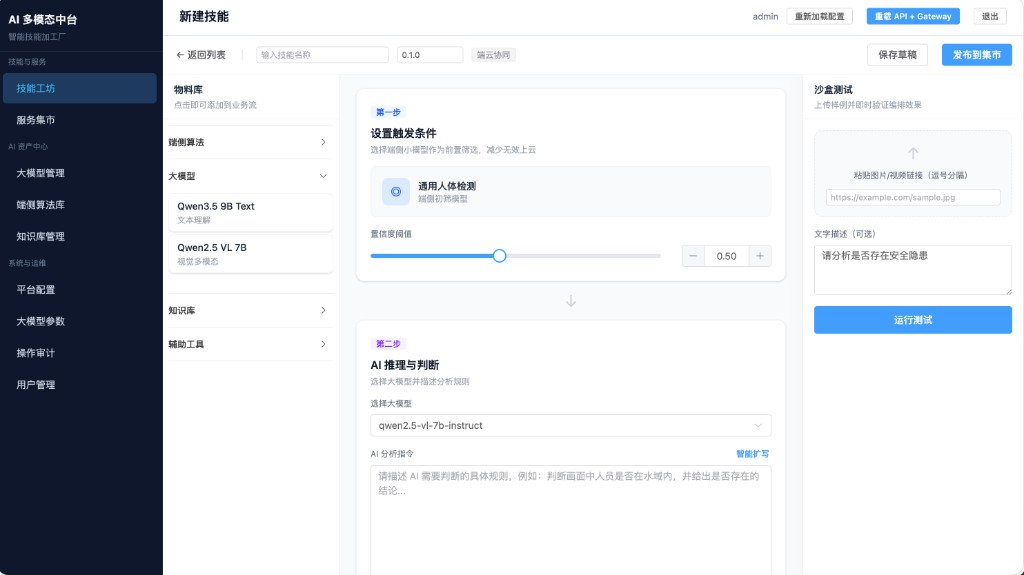Click the 发布到集市 button
1024x575 pixels.
coord(976,55)
